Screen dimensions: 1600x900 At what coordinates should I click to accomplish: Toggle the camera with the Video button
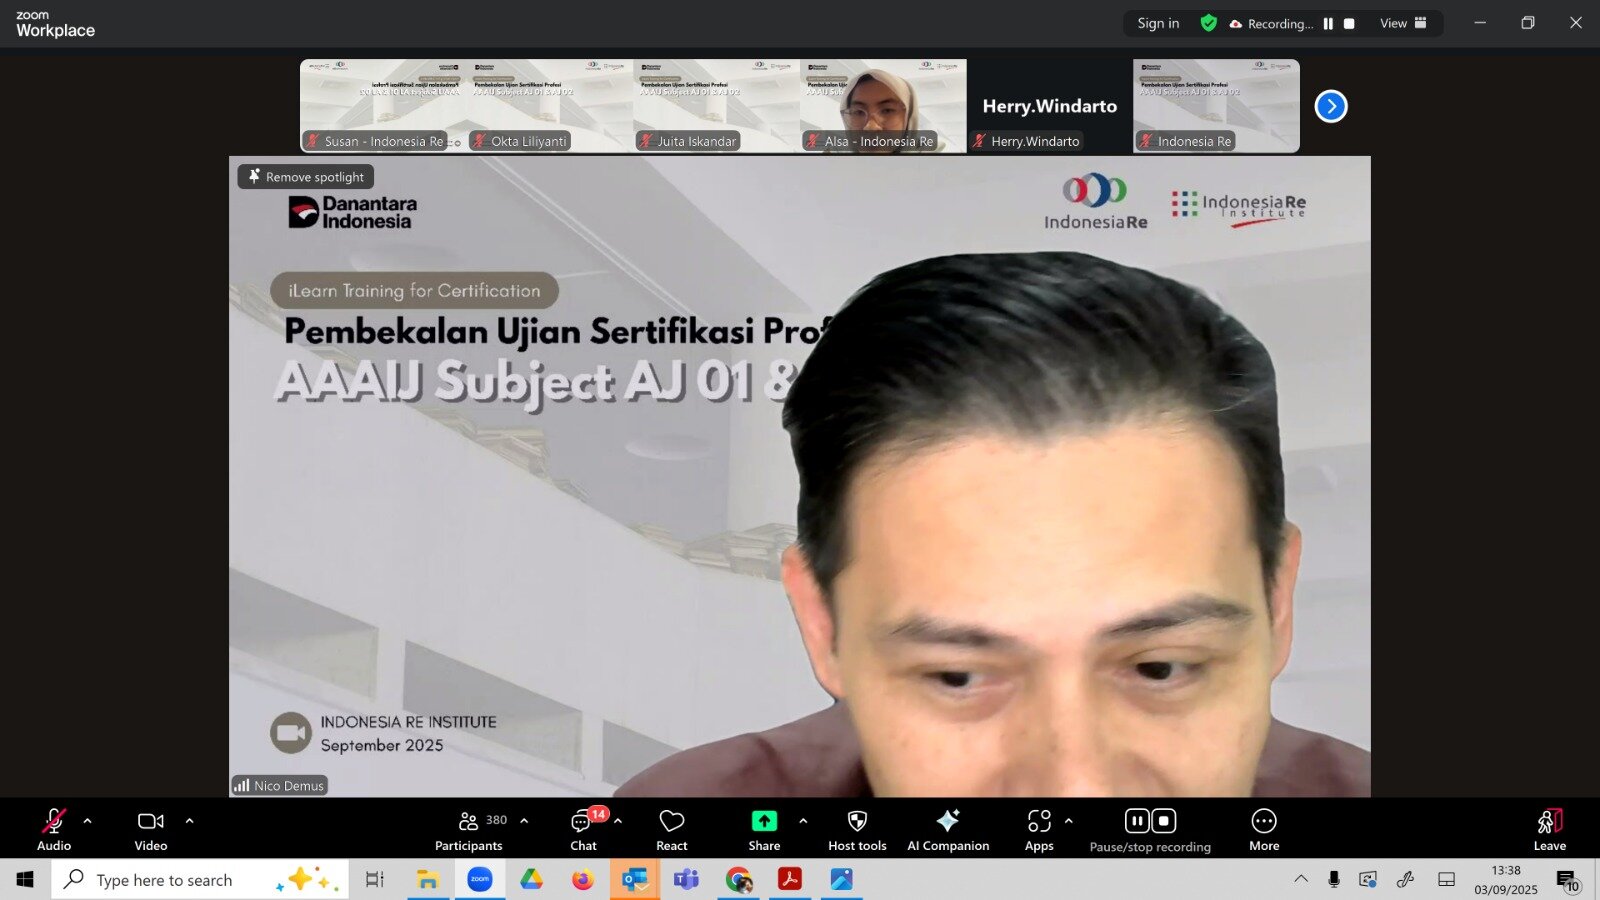151,828
